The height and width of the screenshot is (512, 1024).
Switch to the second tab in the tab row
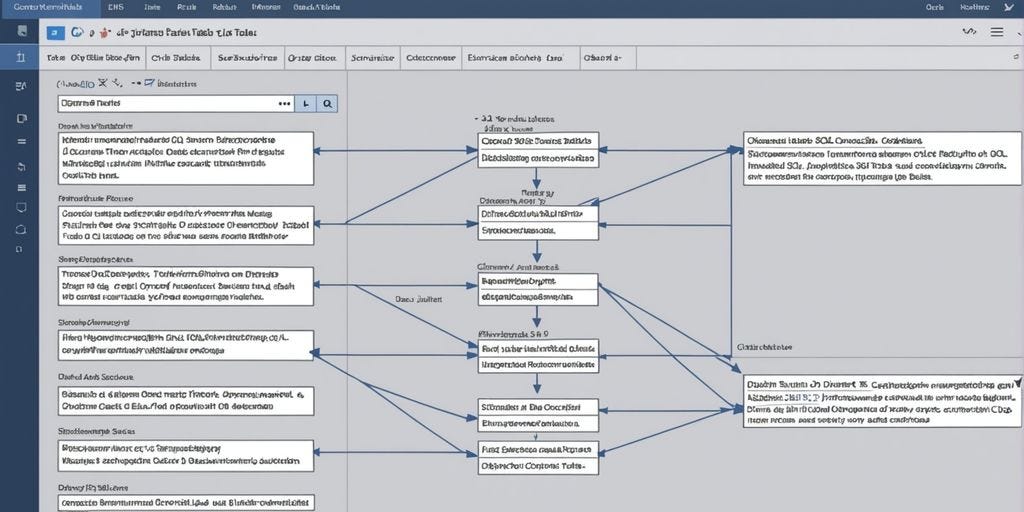click(x=176, y=57)
